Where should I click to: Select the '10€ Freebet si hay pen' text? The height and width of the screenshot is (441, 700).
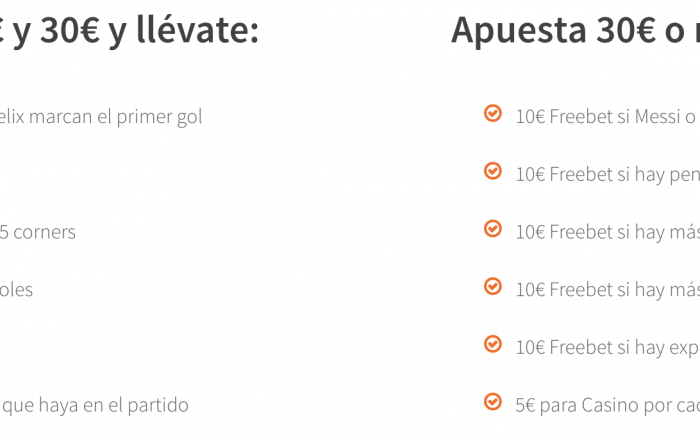(608, 175)
